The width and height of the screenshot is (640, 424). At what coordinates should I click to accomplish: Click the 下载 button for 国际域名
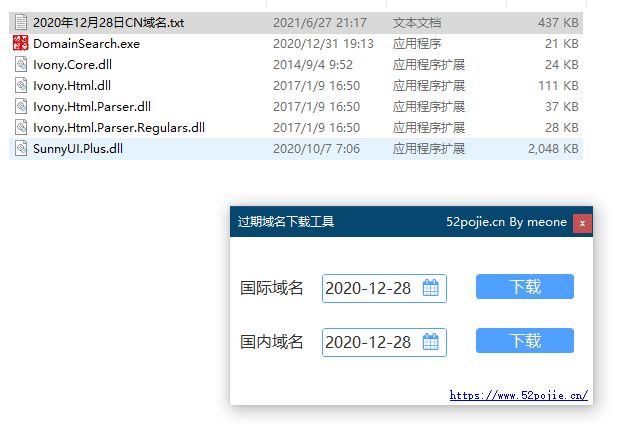click(524, 286)
